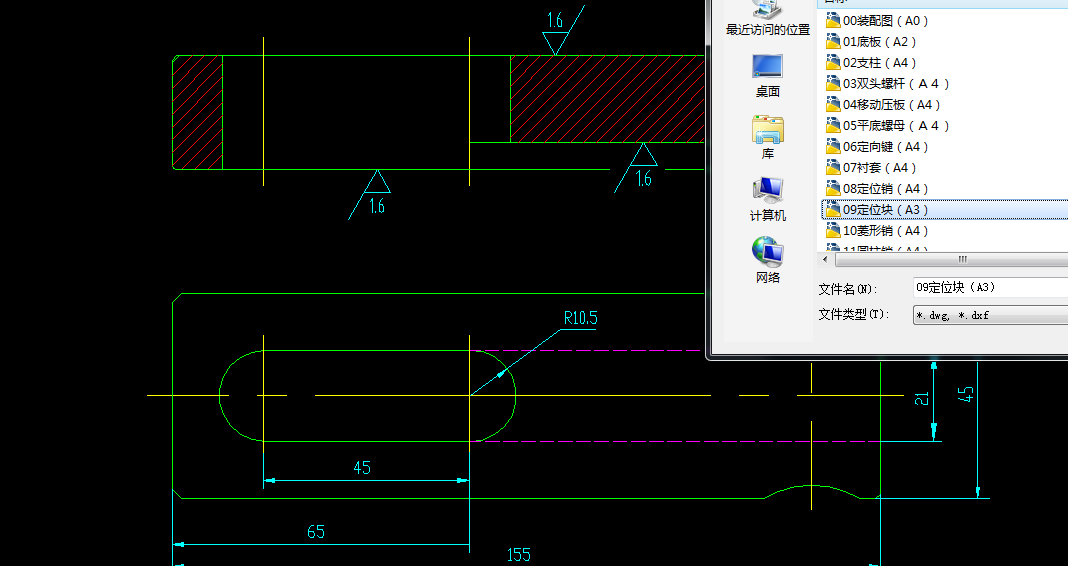Click file icon of 06定向键
This screenshot has width=1068, height=566.
[x=833, y=146]
